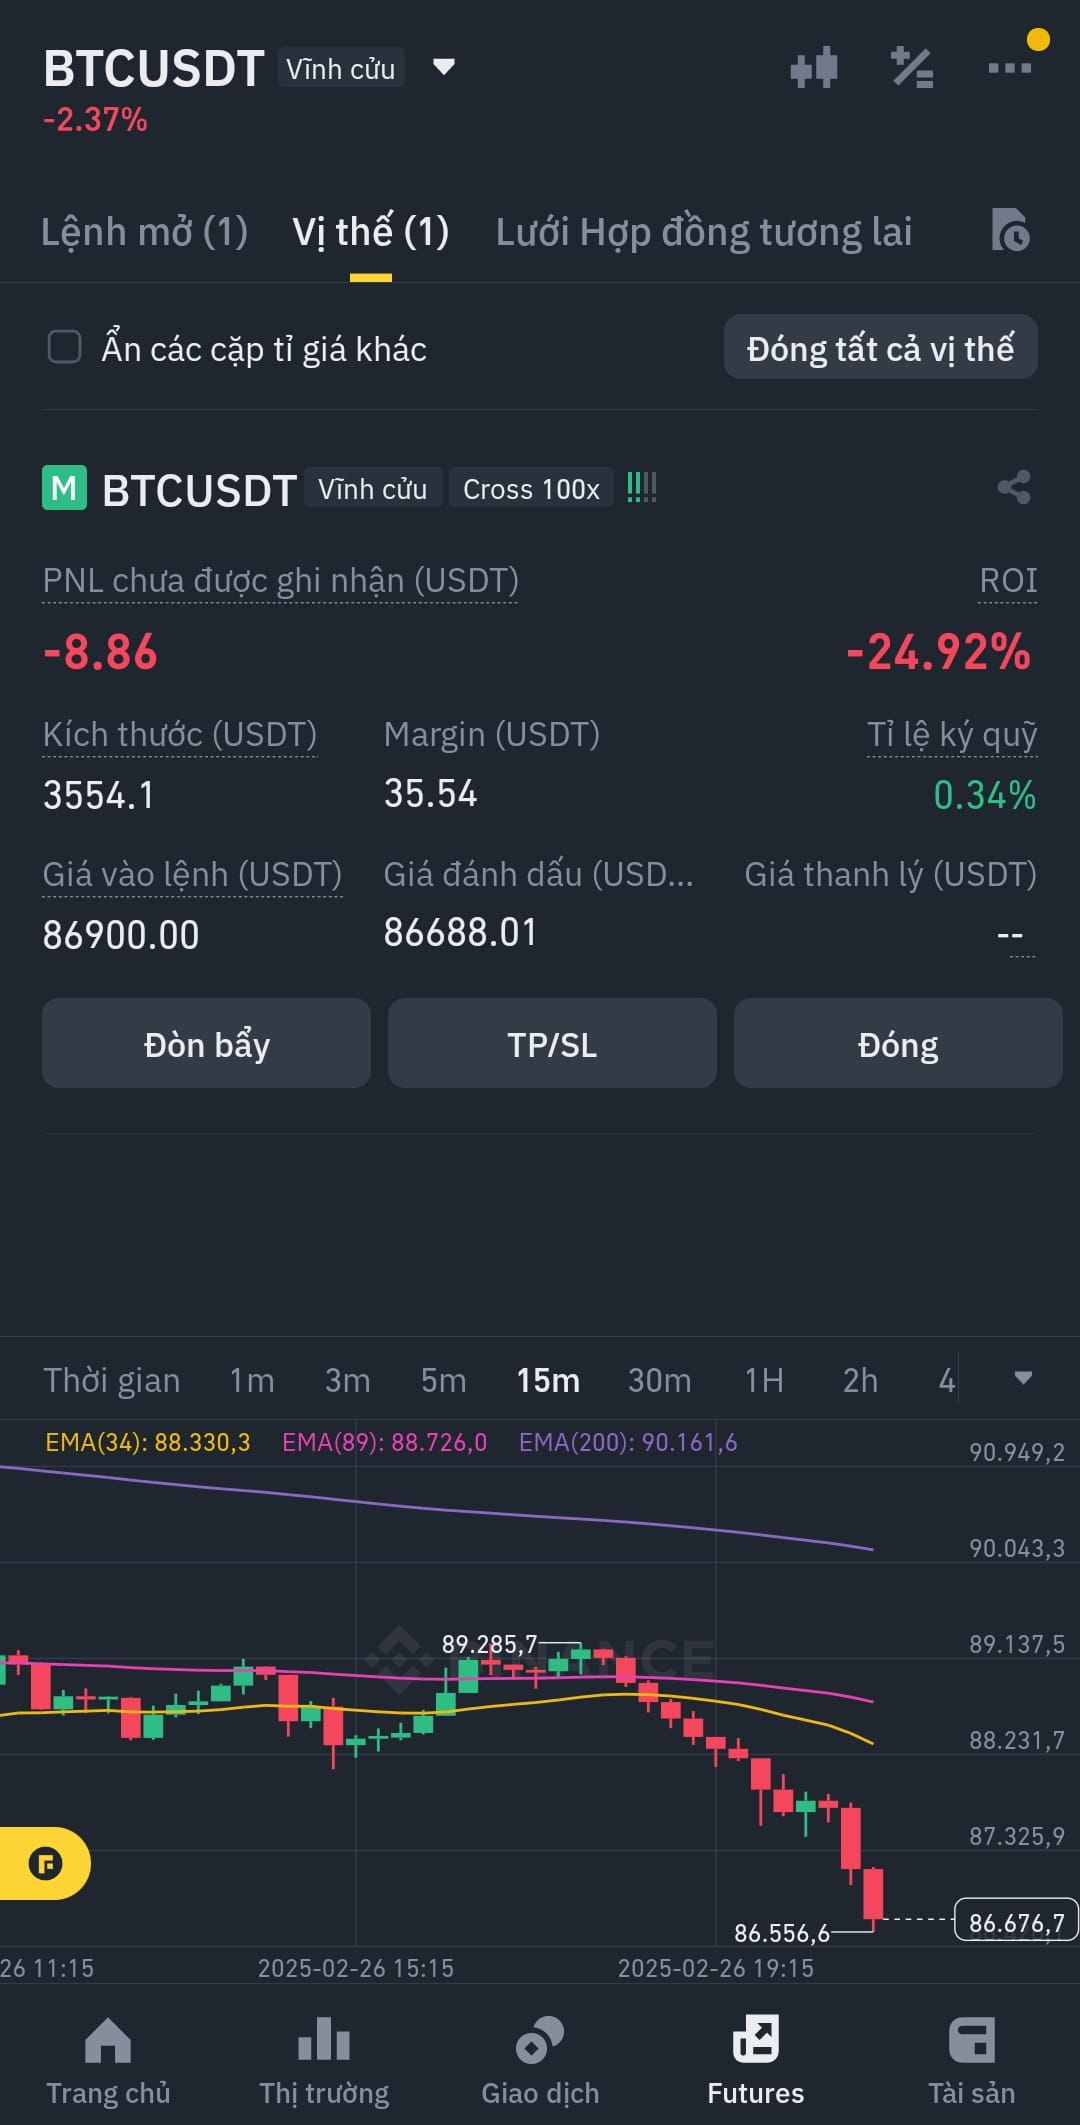Tap the yellow floating futures badge
The height and width of the screenshot is (2125, 1080).
[x=45, y=1863]
